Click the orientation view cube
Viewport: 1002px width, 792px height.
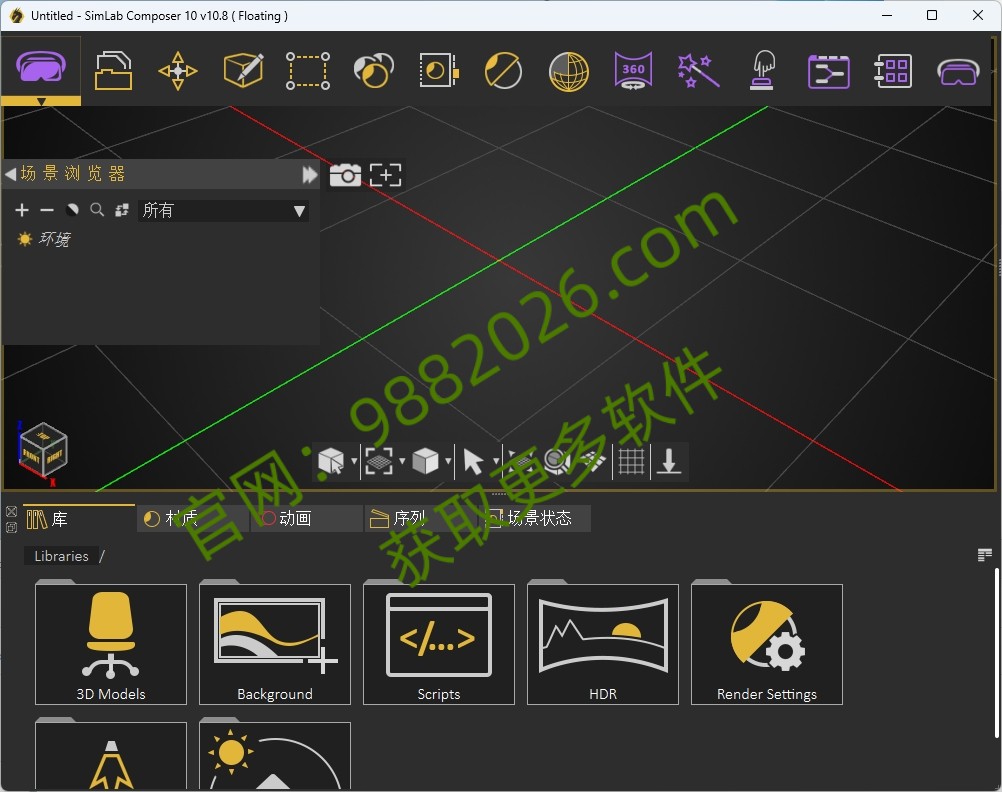pyautogui.click(x=43, y=449)
